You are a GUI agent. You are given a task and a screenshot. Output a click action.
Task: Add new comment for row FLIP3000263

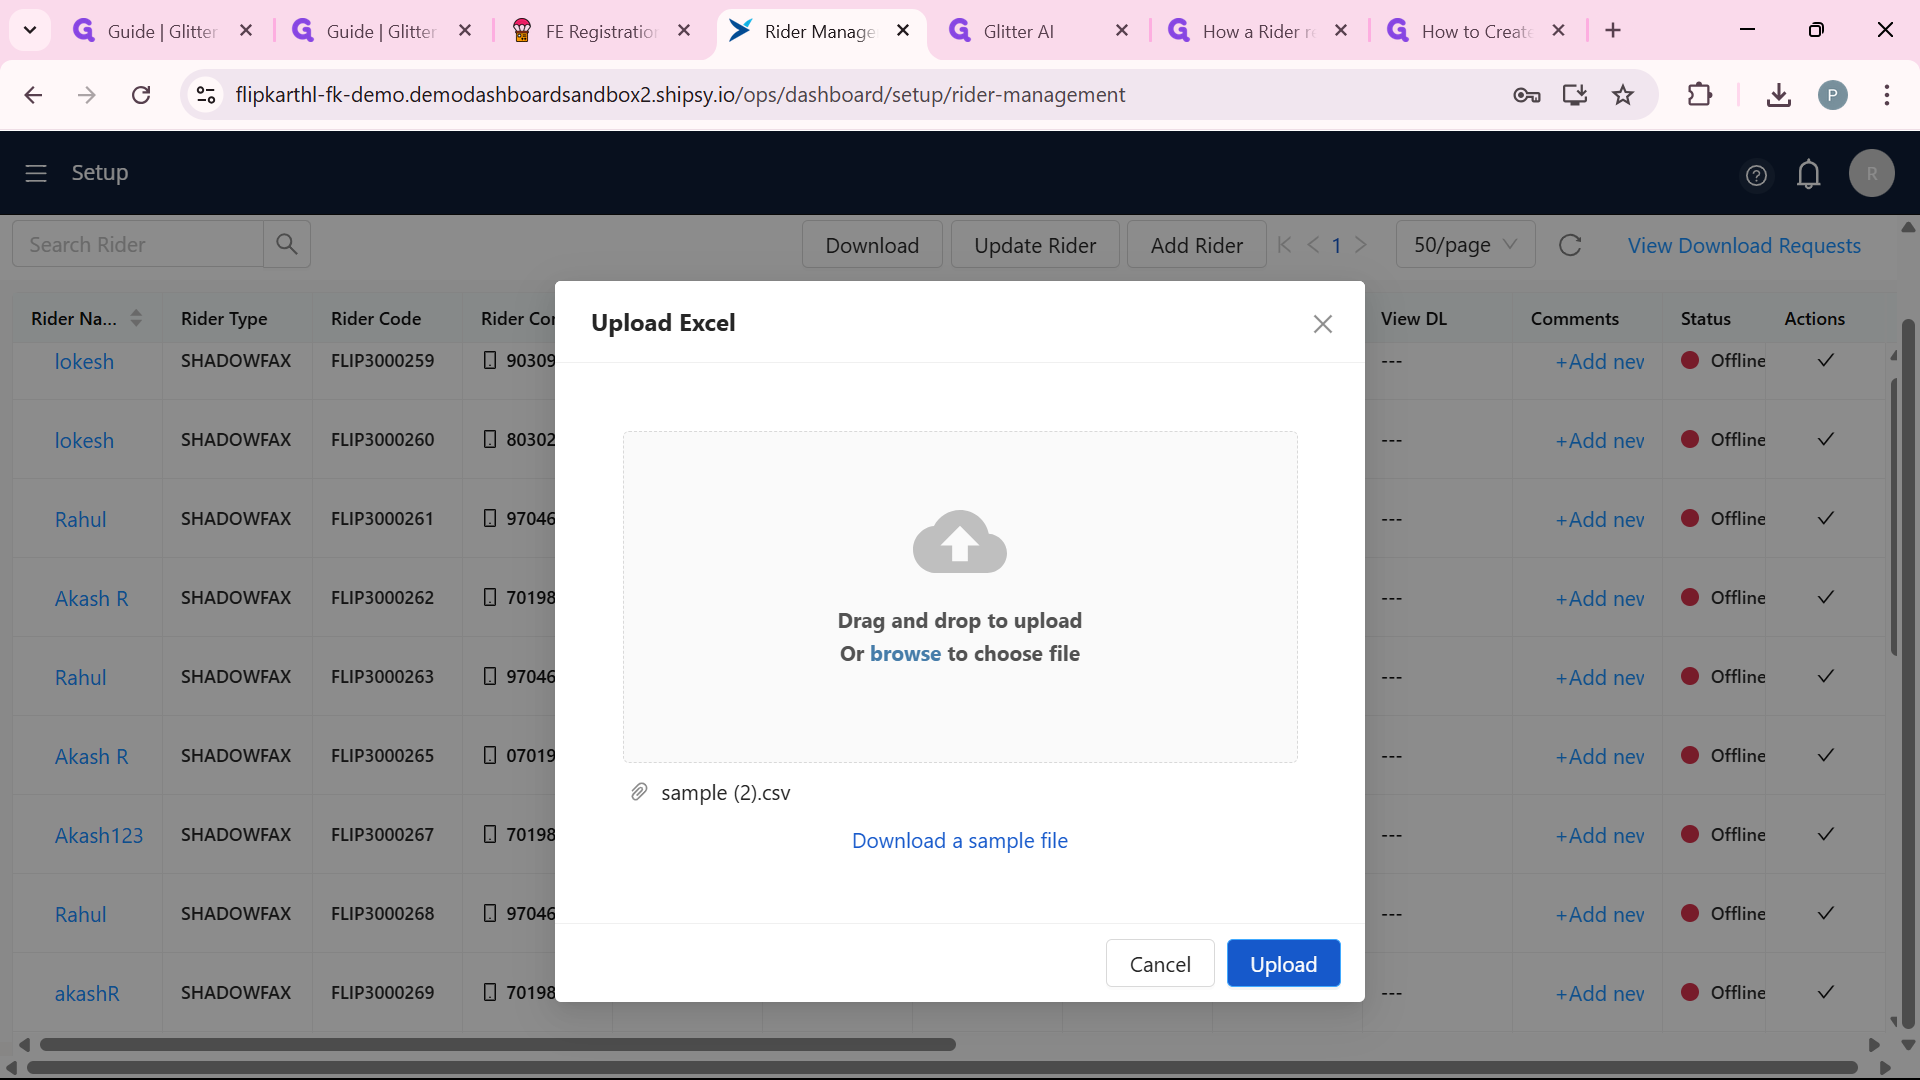coord(1599,678)
